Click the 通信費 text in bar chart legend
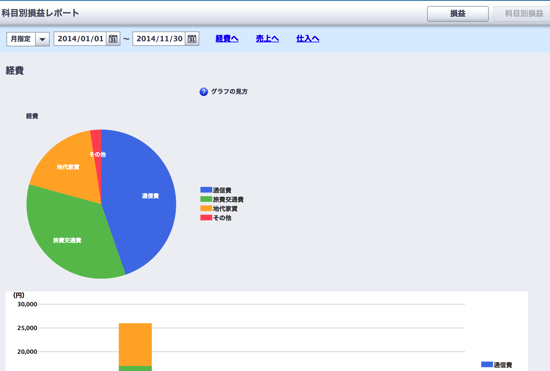The height and width of the screenshot is (371, 550). [503, 365]
